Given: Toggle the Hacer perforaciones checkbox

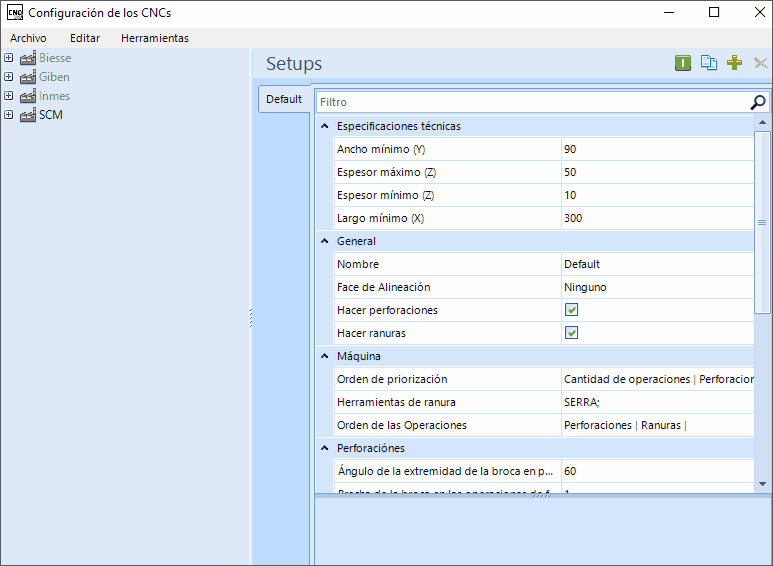Looking at the screenshot, I should [x=571, y=310].
